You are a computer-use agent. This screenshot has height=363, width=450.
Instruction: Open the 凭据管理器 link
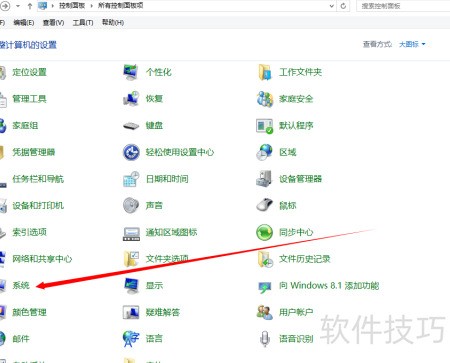pyautogui.click(x=34, y=152)
